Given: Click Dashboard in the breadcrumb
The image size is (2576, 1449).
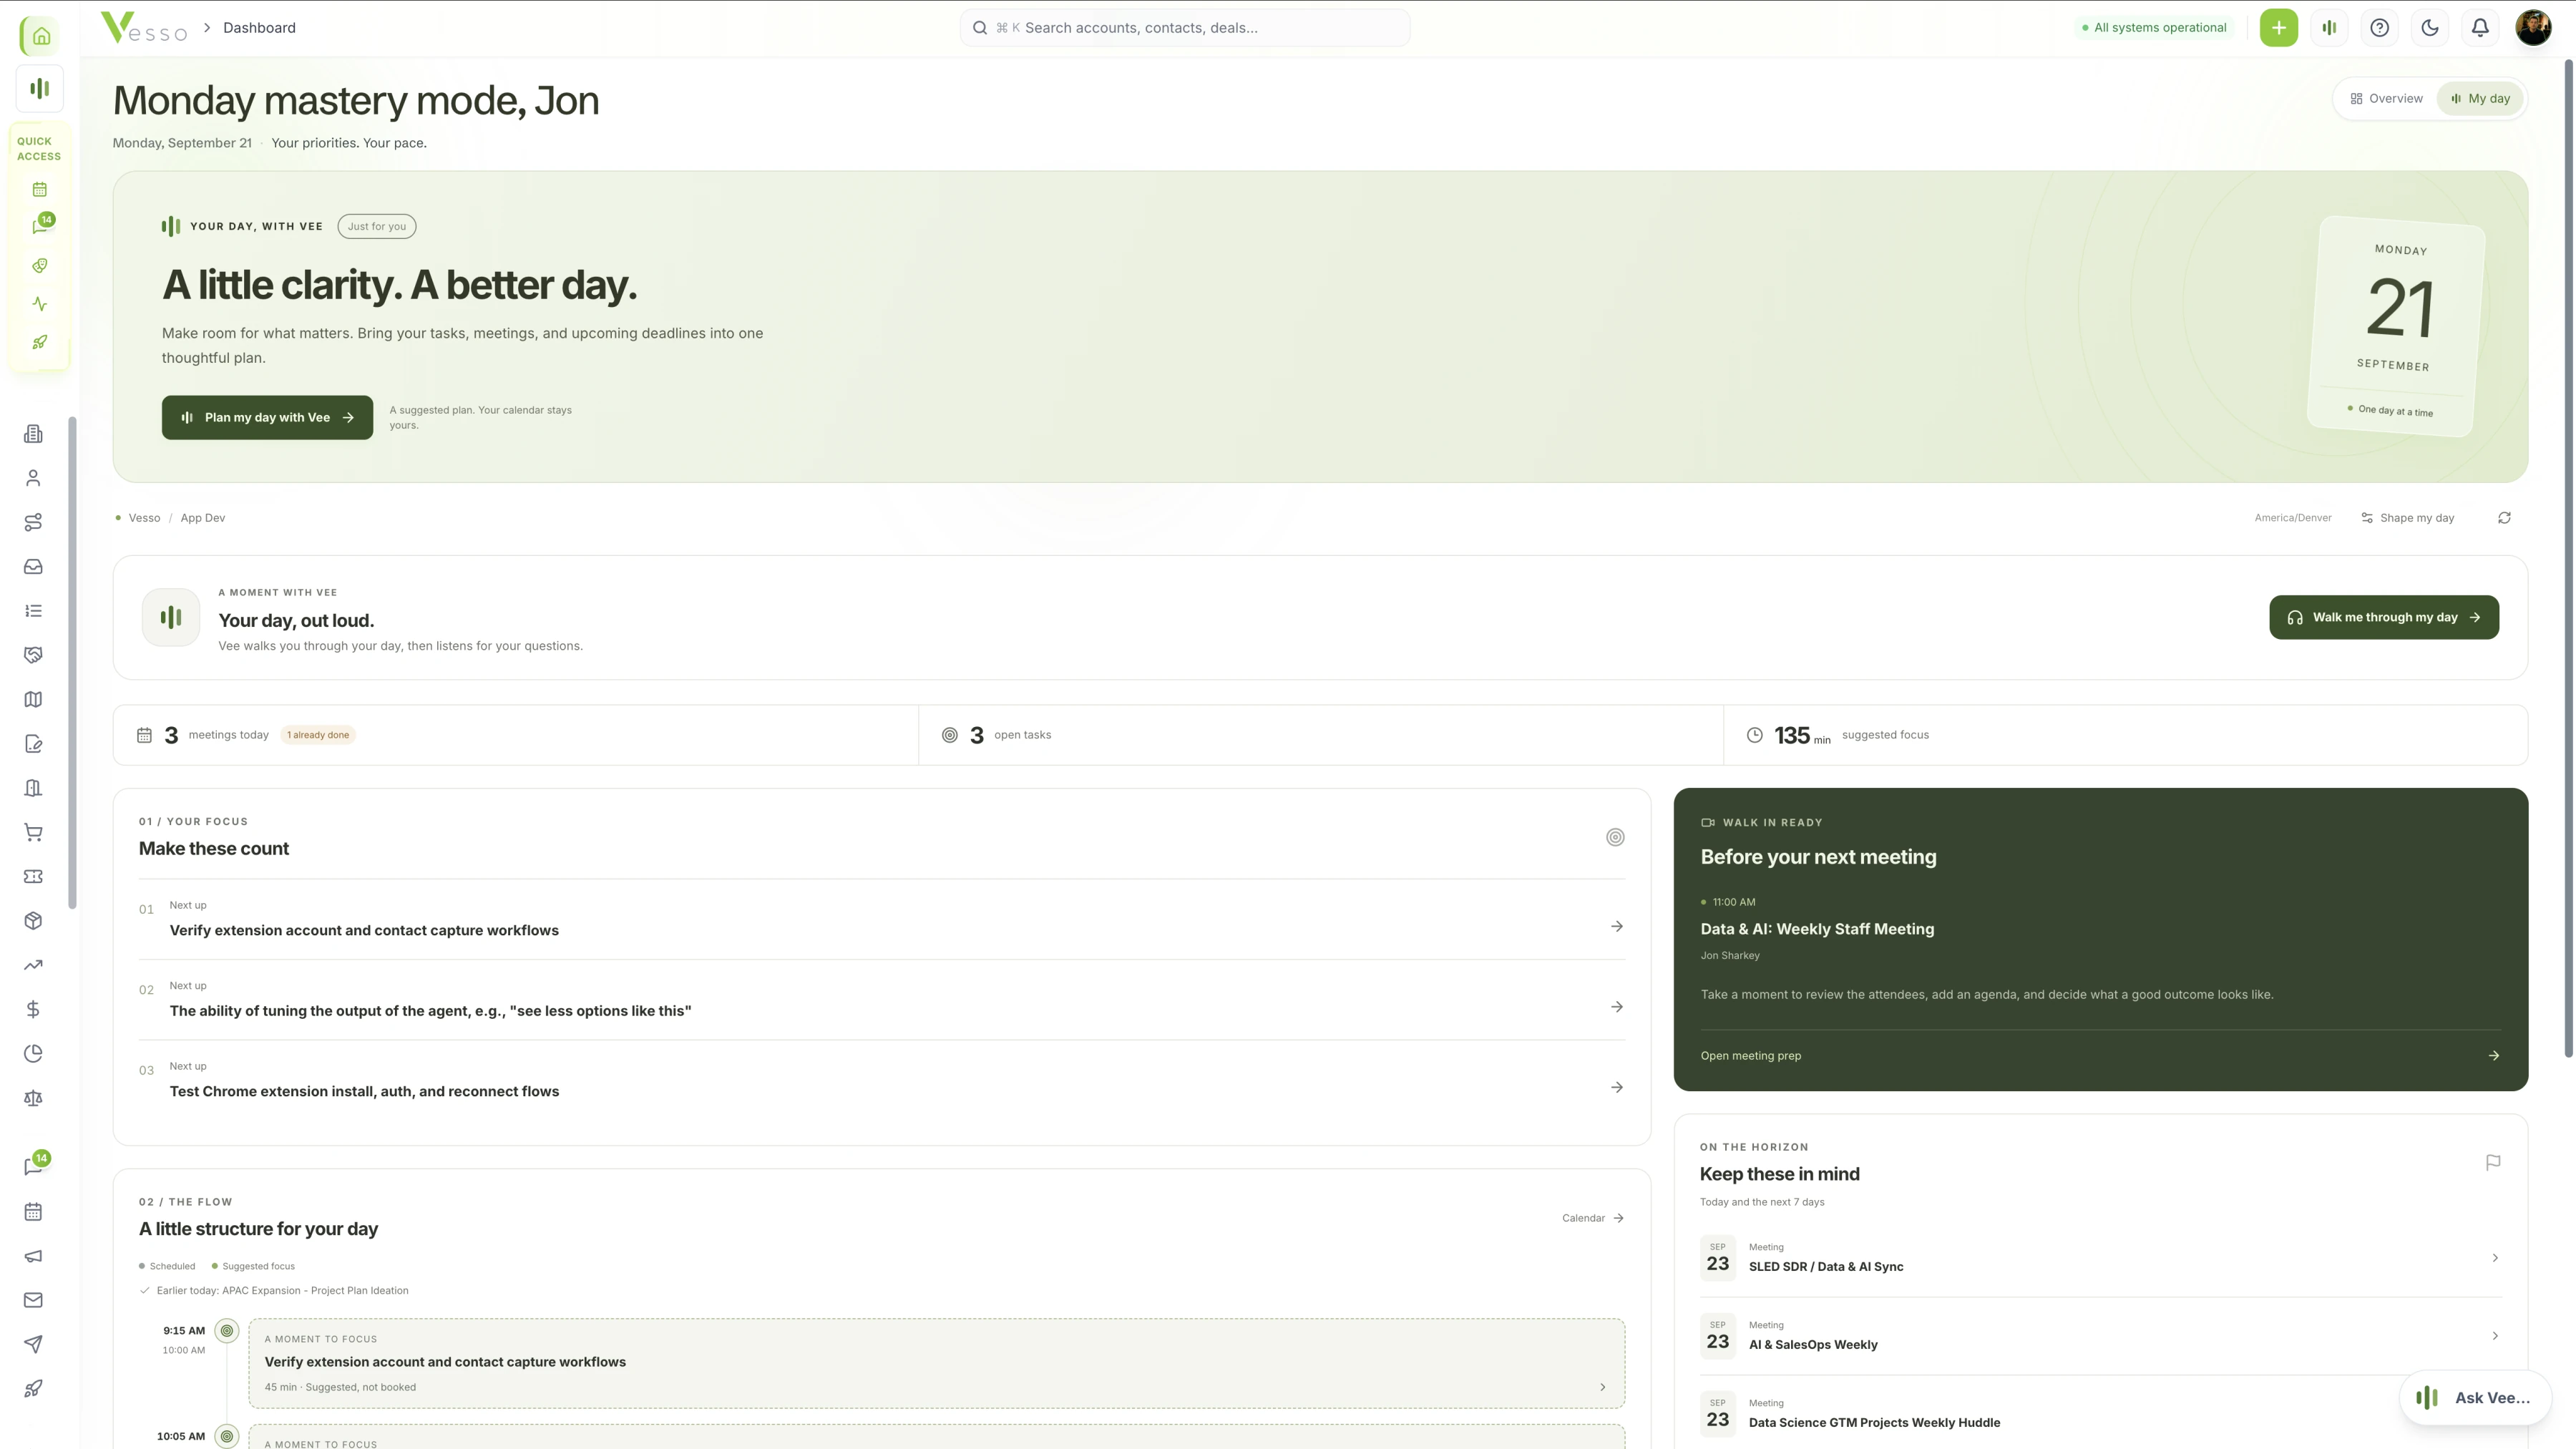Looking at the screenshot, I should pos(259,28).
